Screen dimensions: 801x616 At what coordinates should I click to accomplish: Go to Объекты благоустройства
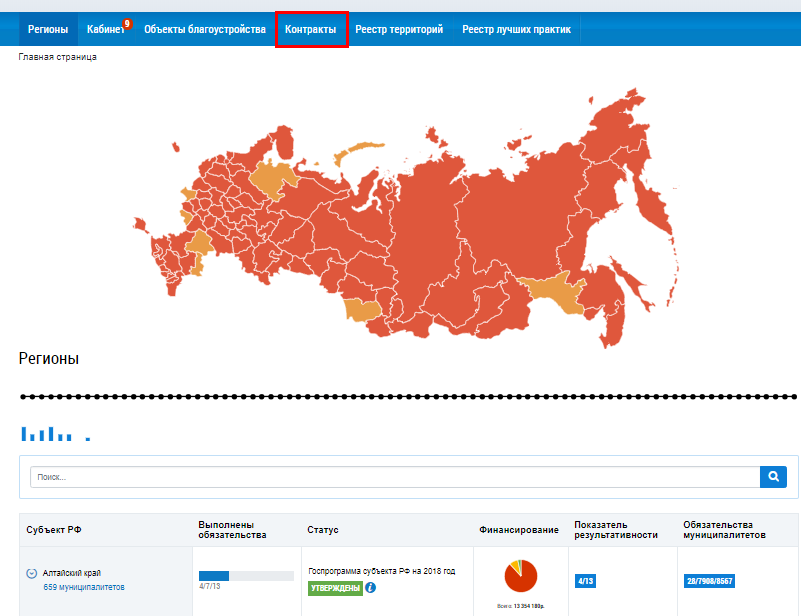[205, 30]
